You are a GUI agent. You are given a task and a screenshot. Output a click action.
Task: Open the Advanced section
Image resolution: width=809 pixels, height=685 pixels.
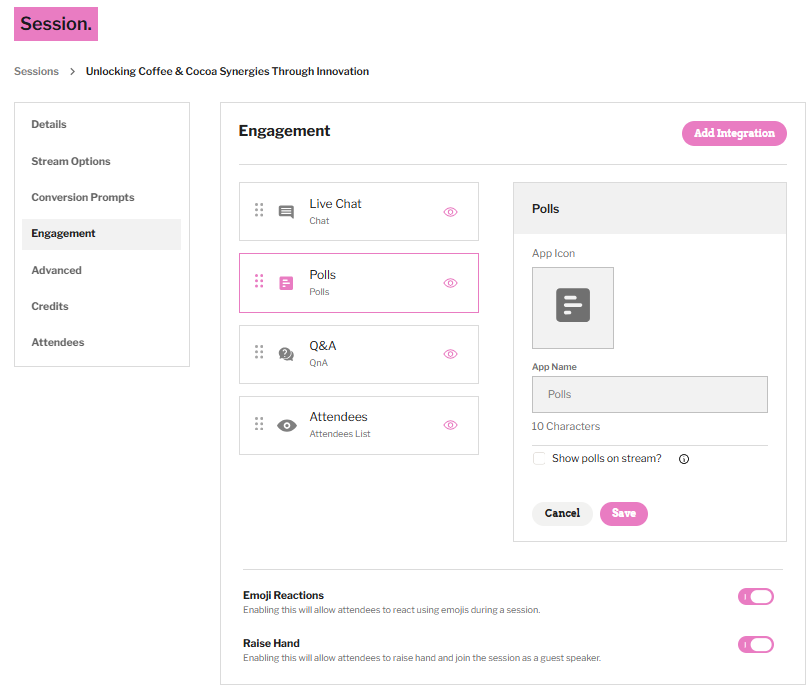tap(56, 270)
